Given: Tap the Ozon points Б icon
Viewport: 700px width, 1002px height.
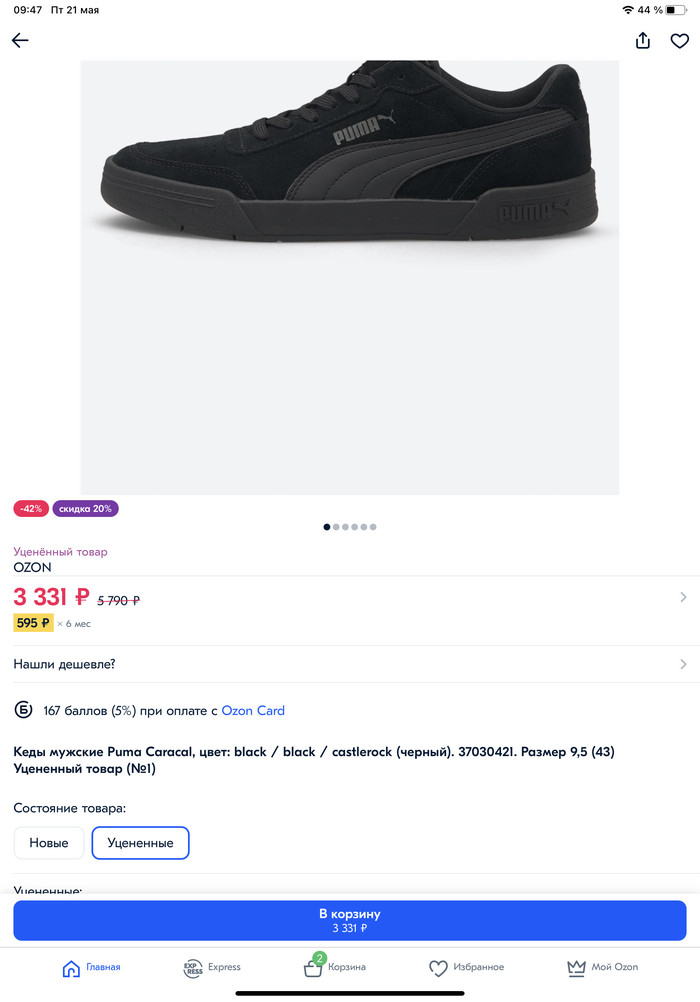Looking at the screenshot, I should click(23, 711).
